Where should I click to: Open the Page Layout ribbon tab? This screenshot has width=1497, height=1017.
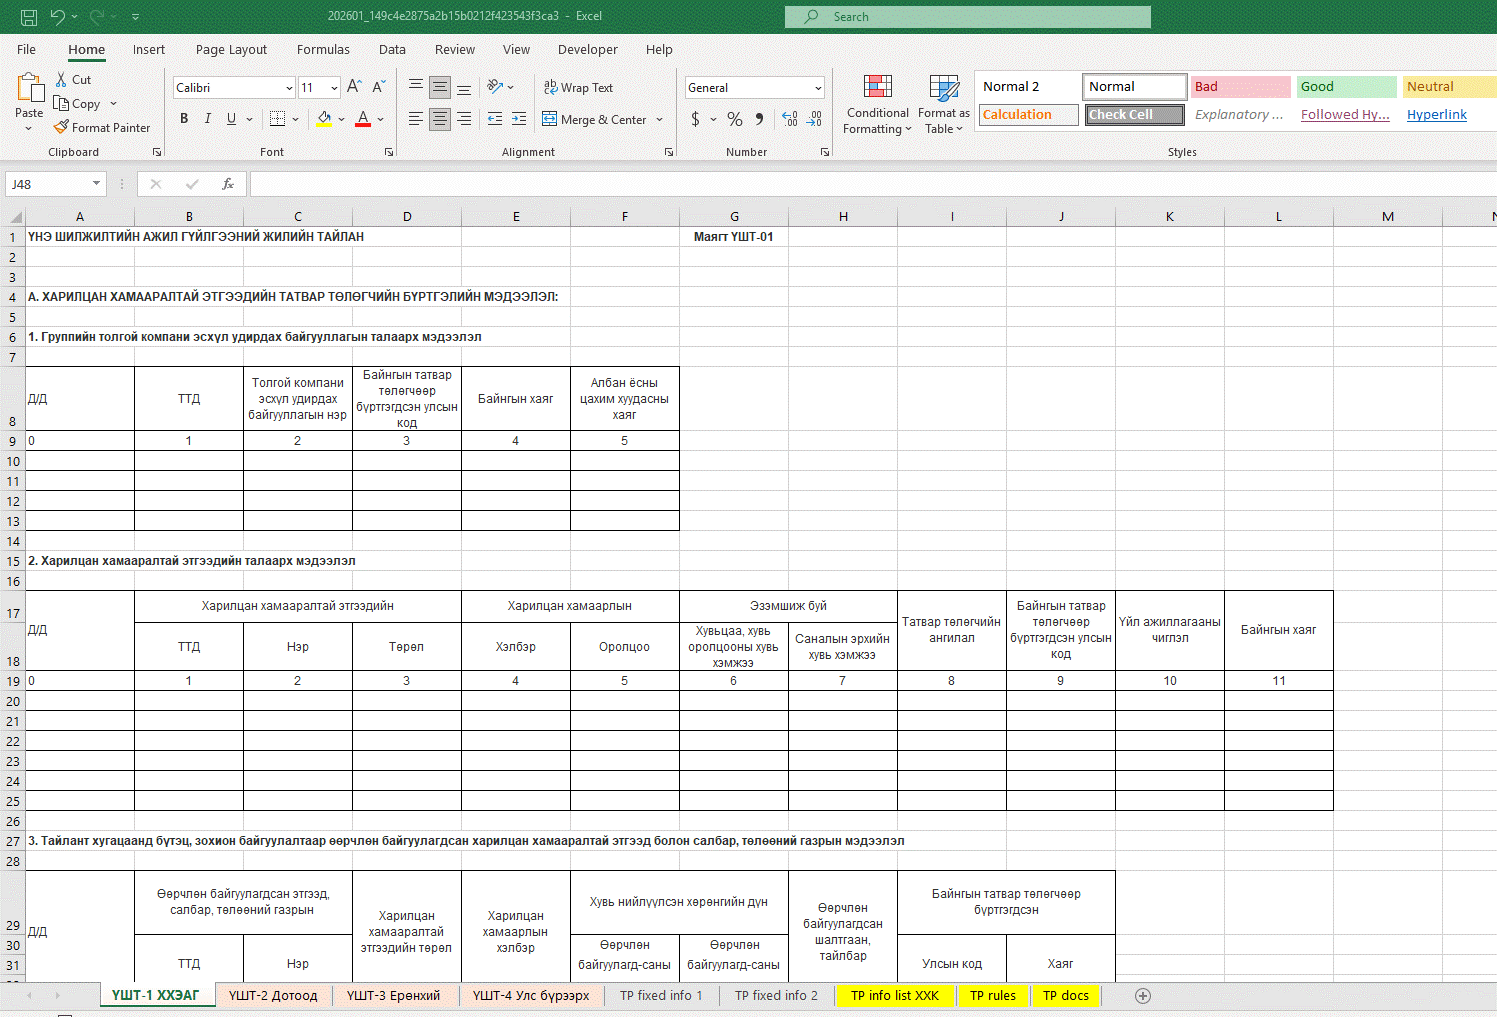[231, 50]
